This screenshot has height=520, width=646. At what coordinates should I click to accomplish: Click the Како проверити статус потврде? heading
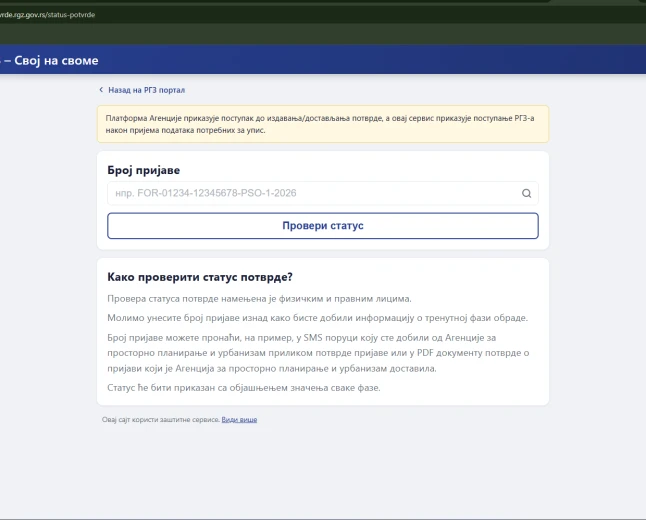tap(200, 277)
